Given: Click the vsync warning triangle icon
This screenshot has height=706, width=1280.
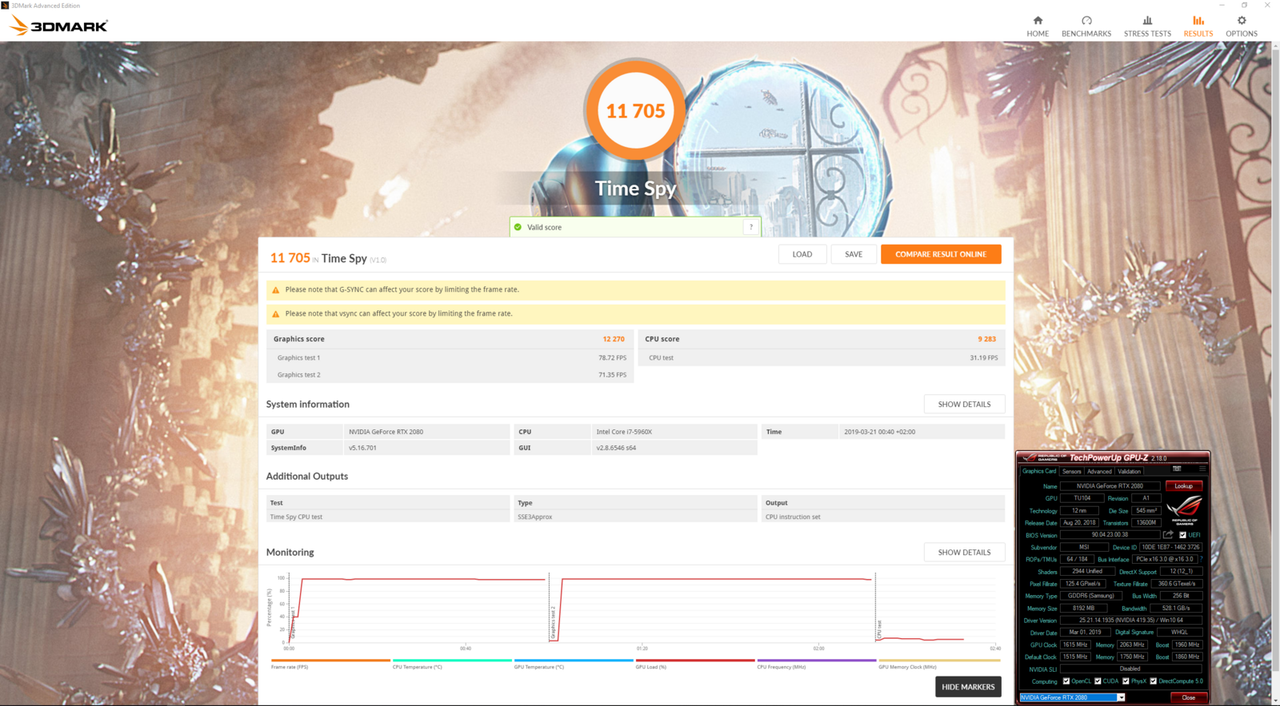Looking at the screenshot, I should pyautogui.click(x=276, y=314).
